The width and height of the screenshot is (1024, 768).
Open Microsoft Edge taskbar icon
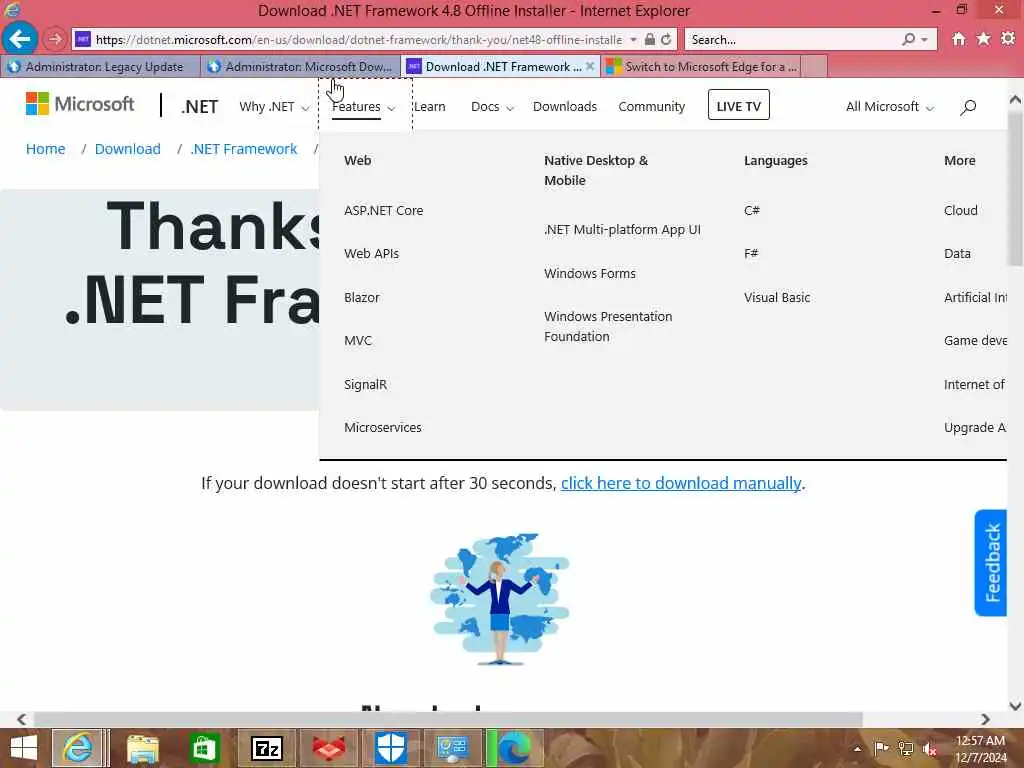[515, 748]
